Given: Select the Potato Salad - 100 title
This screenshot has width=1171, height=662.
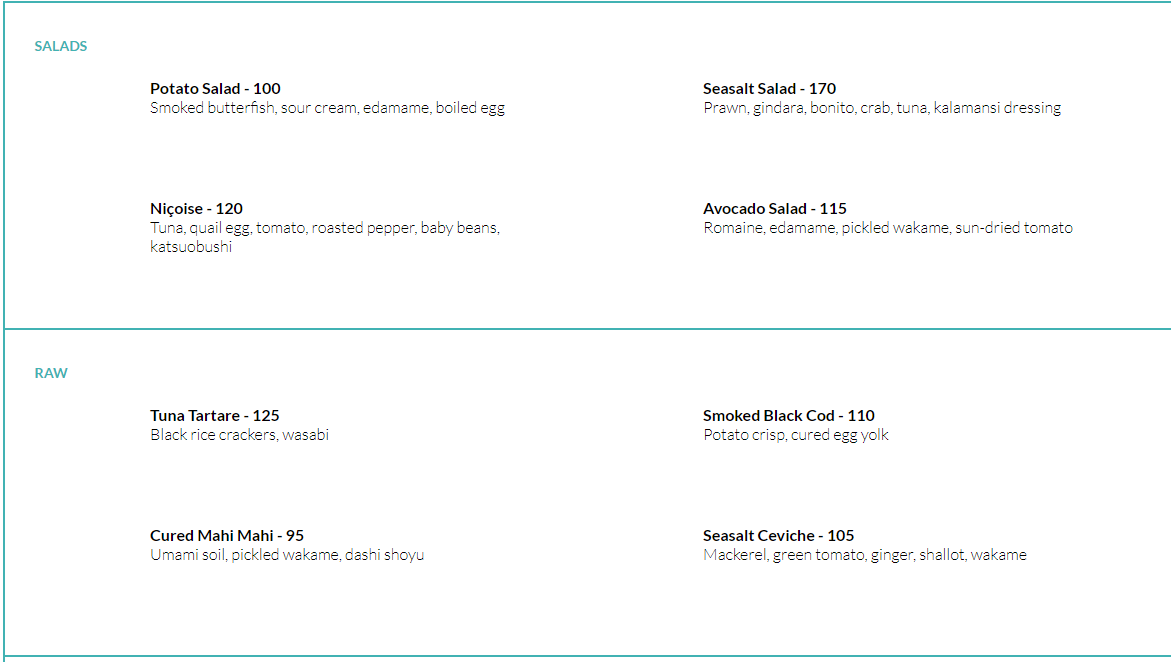Looking at the screenshot, I should point(215,88).
